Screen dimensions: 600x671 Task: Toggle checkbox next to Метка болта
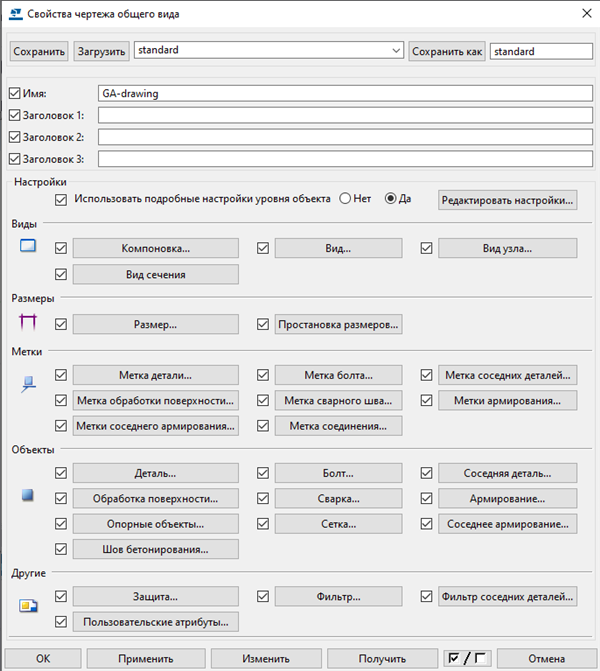[263, 375]
